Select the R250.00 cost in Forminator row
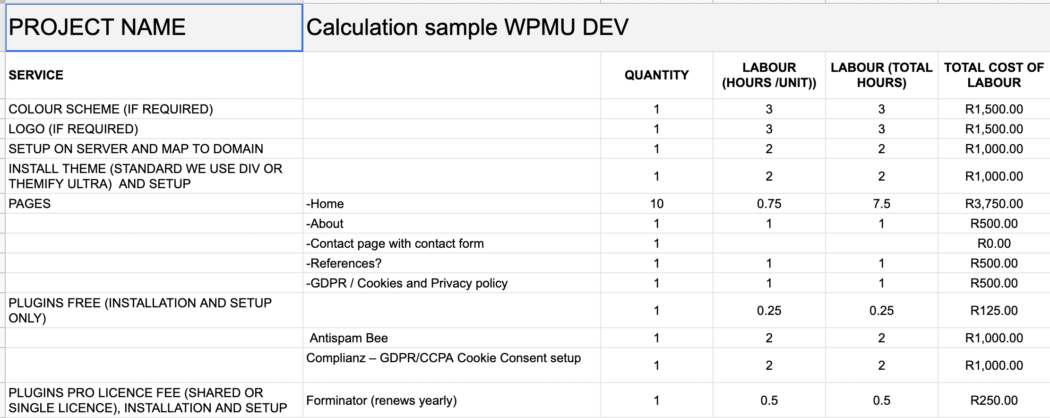1050x418 pixels. pyautogui.click(x=994, y=401)
